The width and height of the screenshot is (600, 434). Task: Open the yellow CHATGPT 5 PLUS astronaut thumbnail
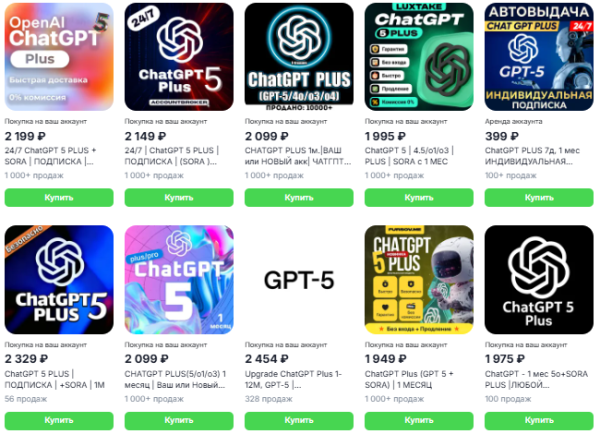click(419, 280)
